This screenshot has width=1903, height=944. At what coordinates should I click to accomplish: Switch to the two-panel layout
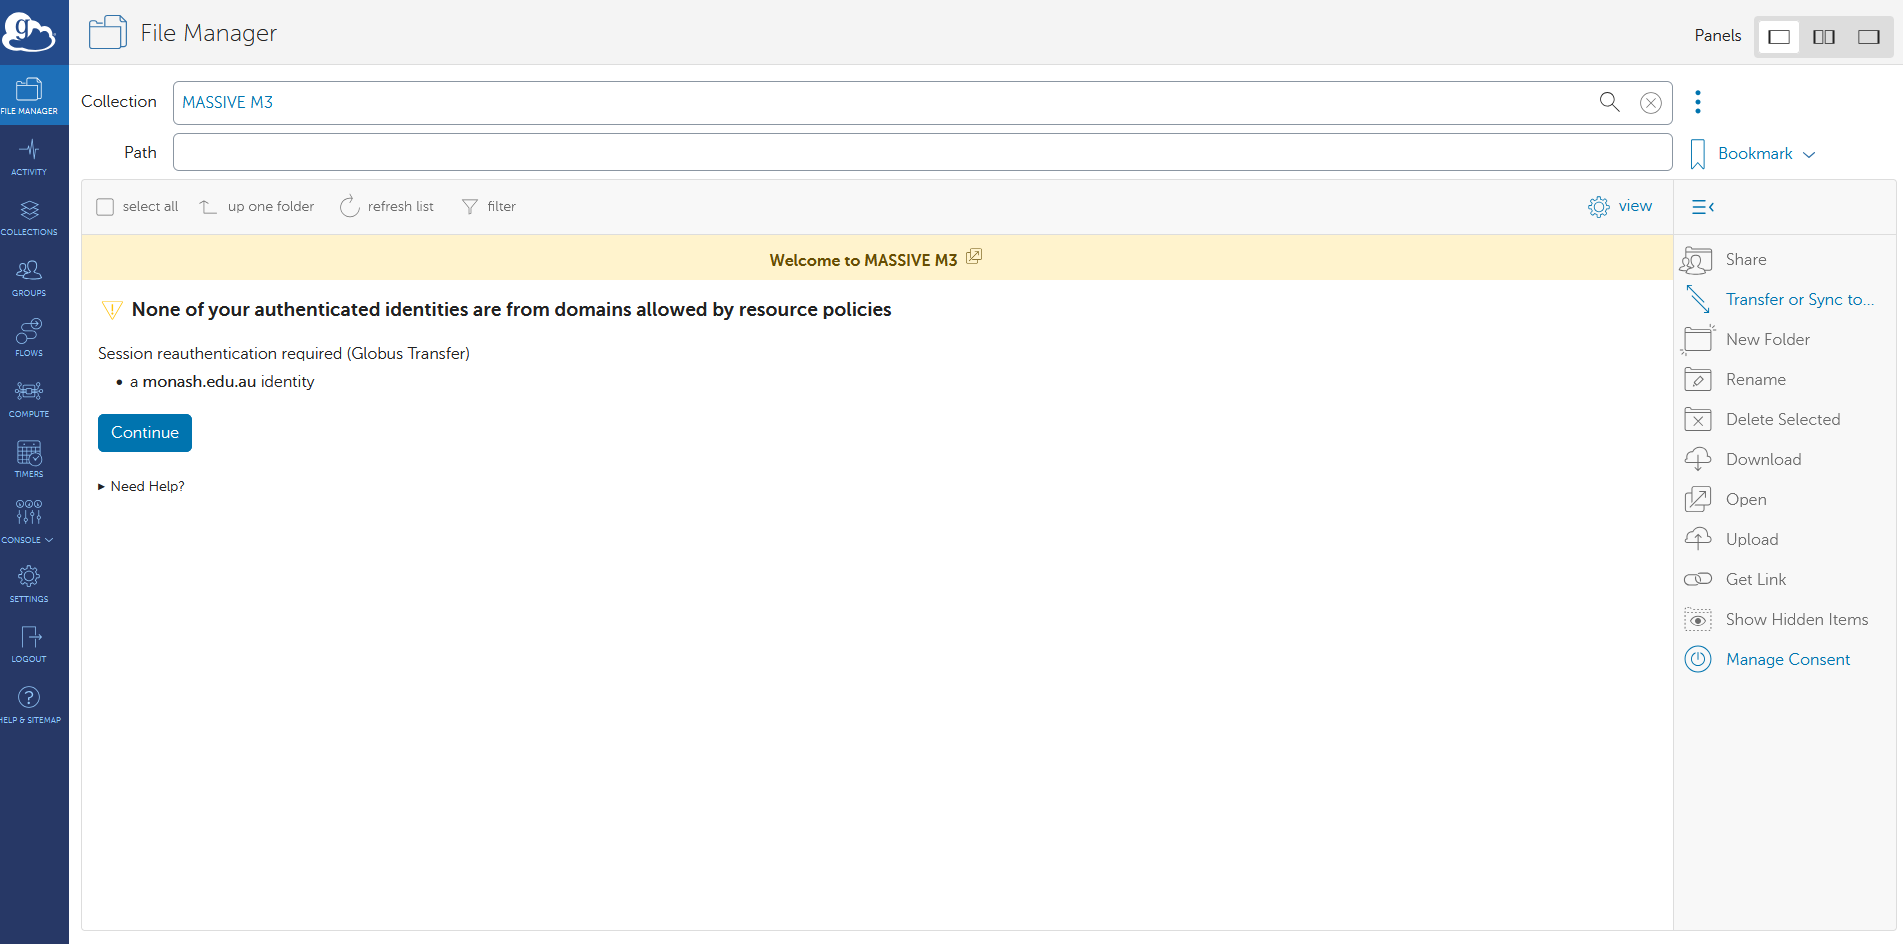coord(1824,37)
